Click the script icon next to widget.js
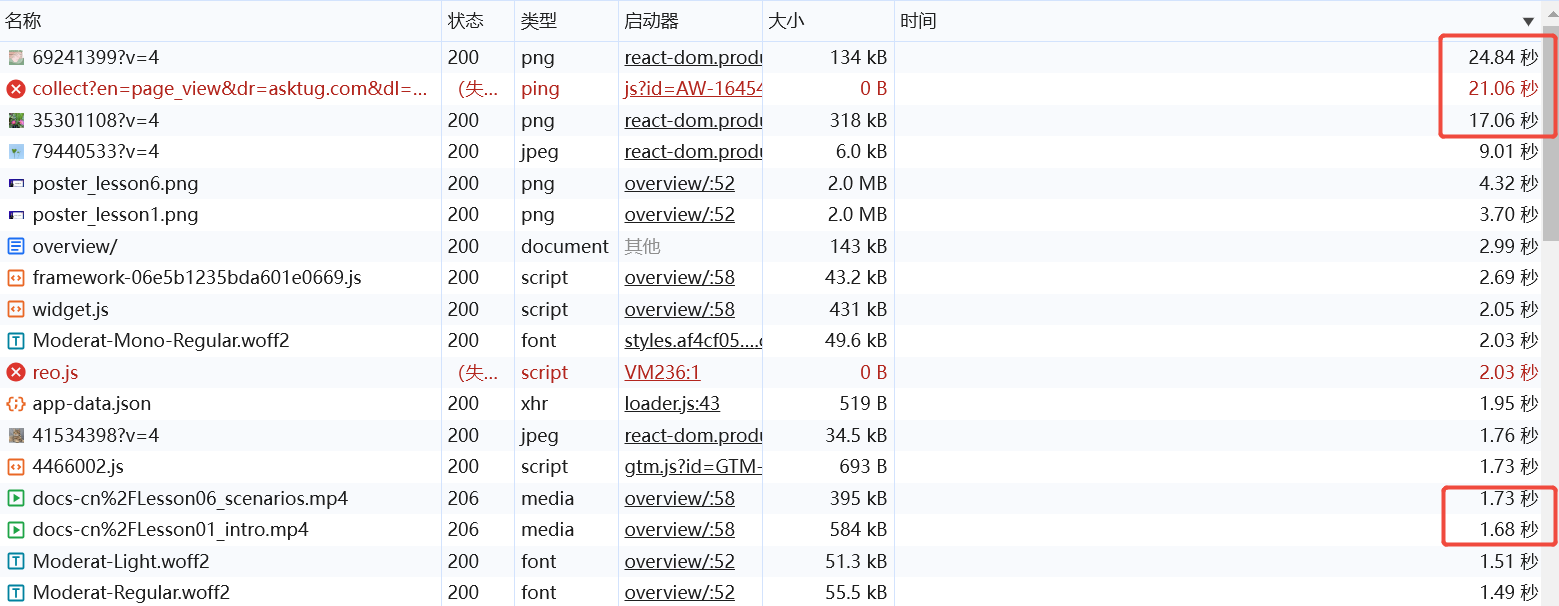 click(x=16, y=309)
